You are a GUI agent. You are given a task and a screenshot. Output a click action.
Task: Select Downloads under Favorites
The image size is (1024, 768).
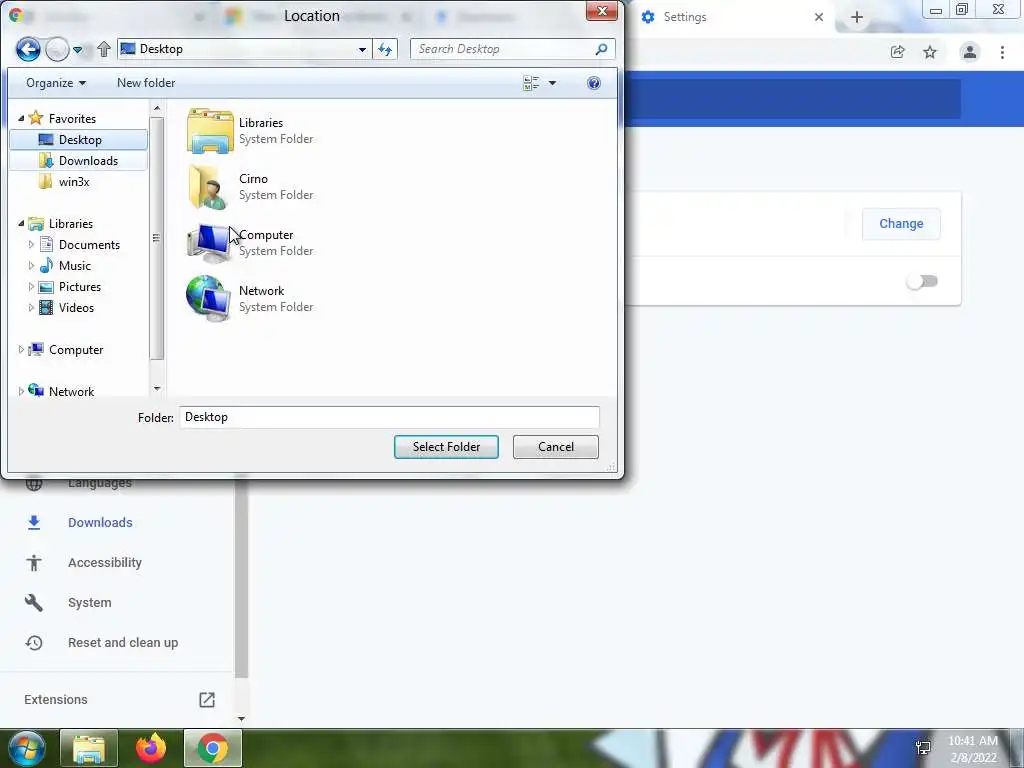coord(79,161)
